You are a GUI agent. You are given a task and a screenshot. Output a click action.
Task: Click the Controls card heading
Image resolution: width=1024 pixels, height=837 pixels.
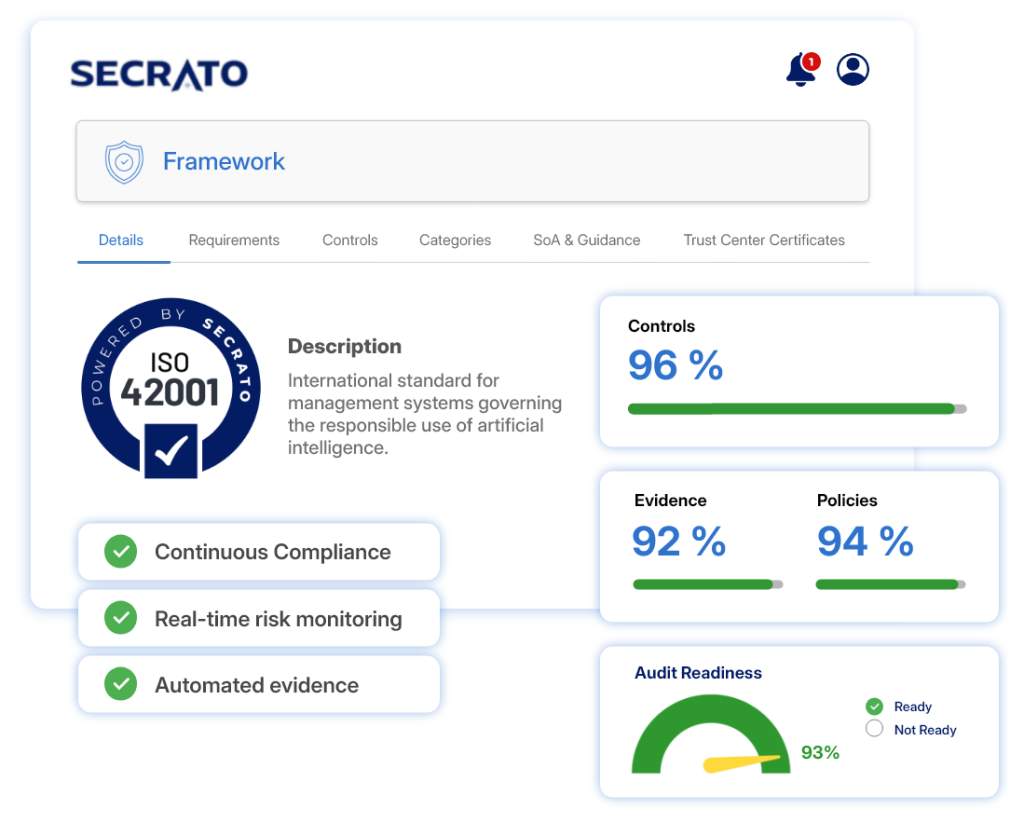coord(662,326)
